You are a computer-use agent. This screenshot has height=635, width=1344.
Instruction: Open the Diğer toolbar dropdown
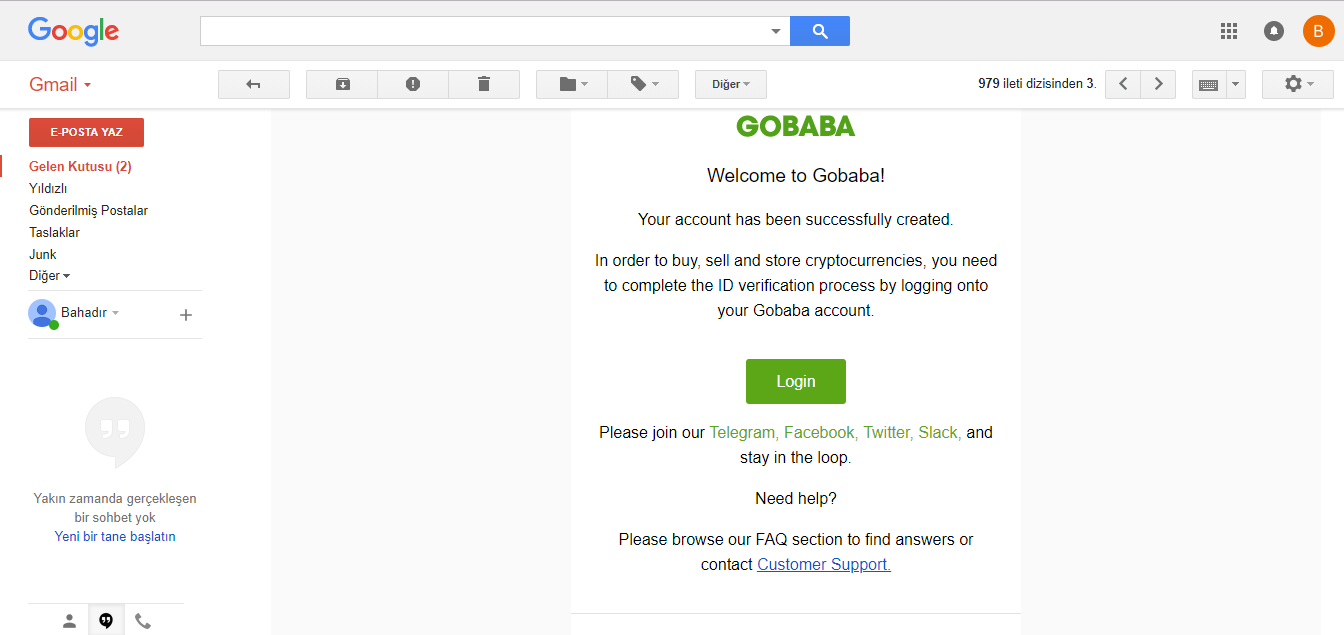point(731,84)
